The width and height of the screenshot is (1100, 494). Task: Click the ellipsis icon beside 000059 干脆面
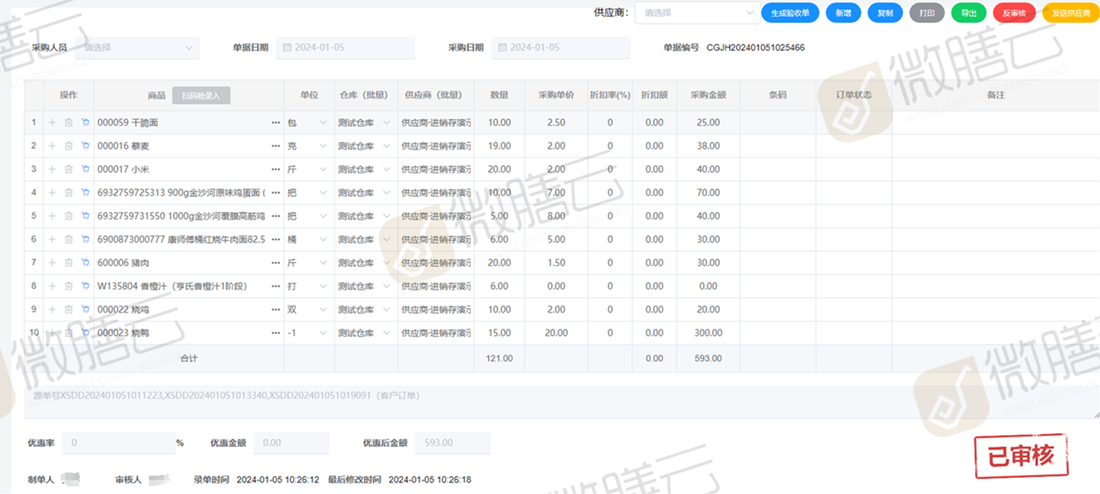coord(275,122)
